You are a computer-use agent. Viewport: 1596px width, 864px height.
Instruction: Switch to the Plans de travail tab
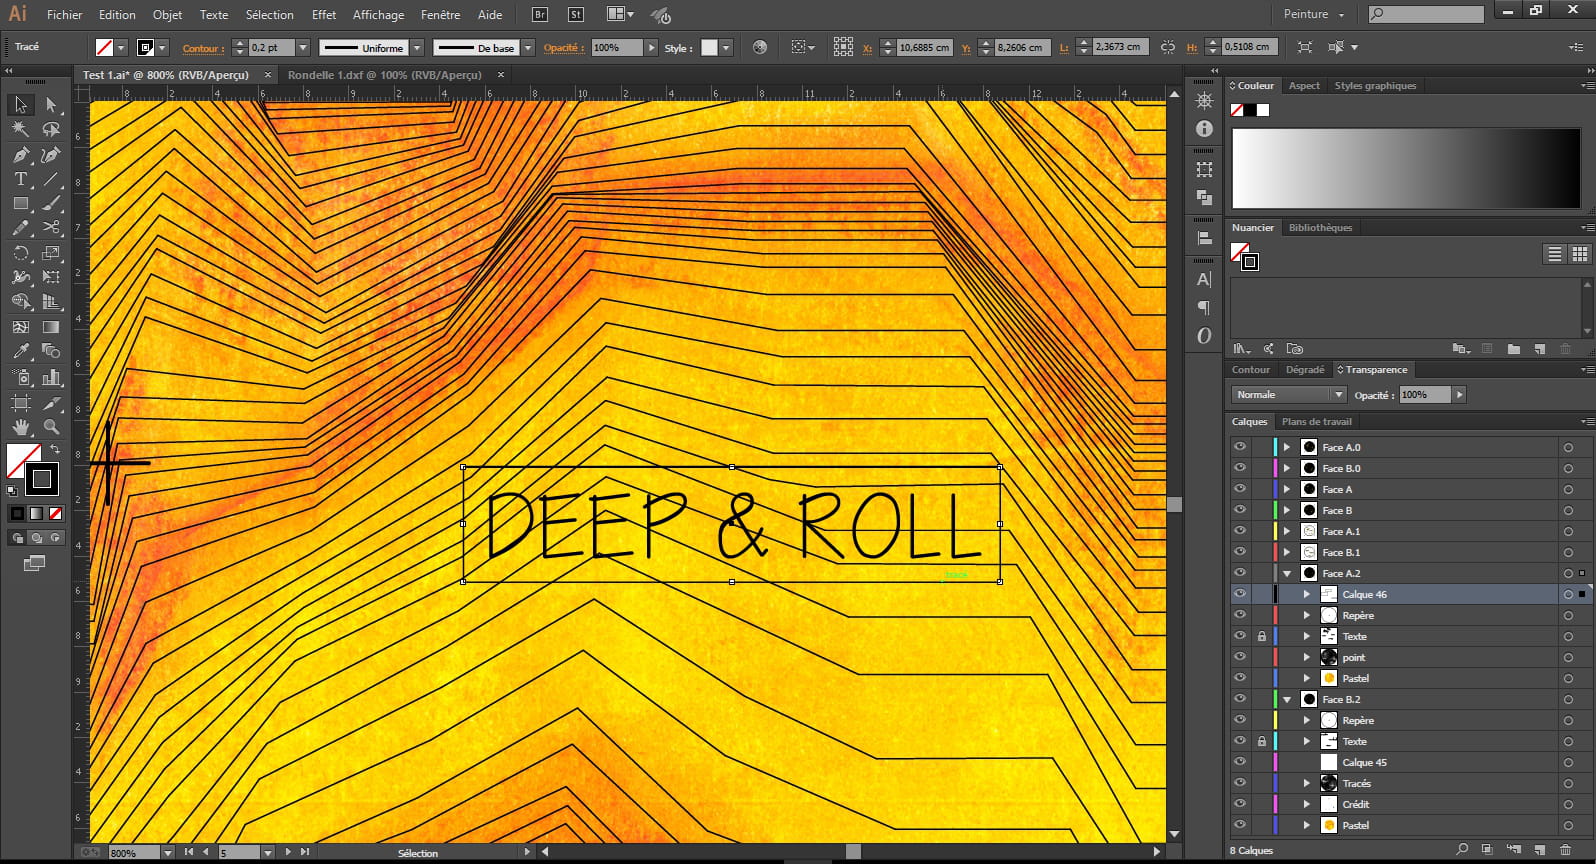tap(1316, 422)
